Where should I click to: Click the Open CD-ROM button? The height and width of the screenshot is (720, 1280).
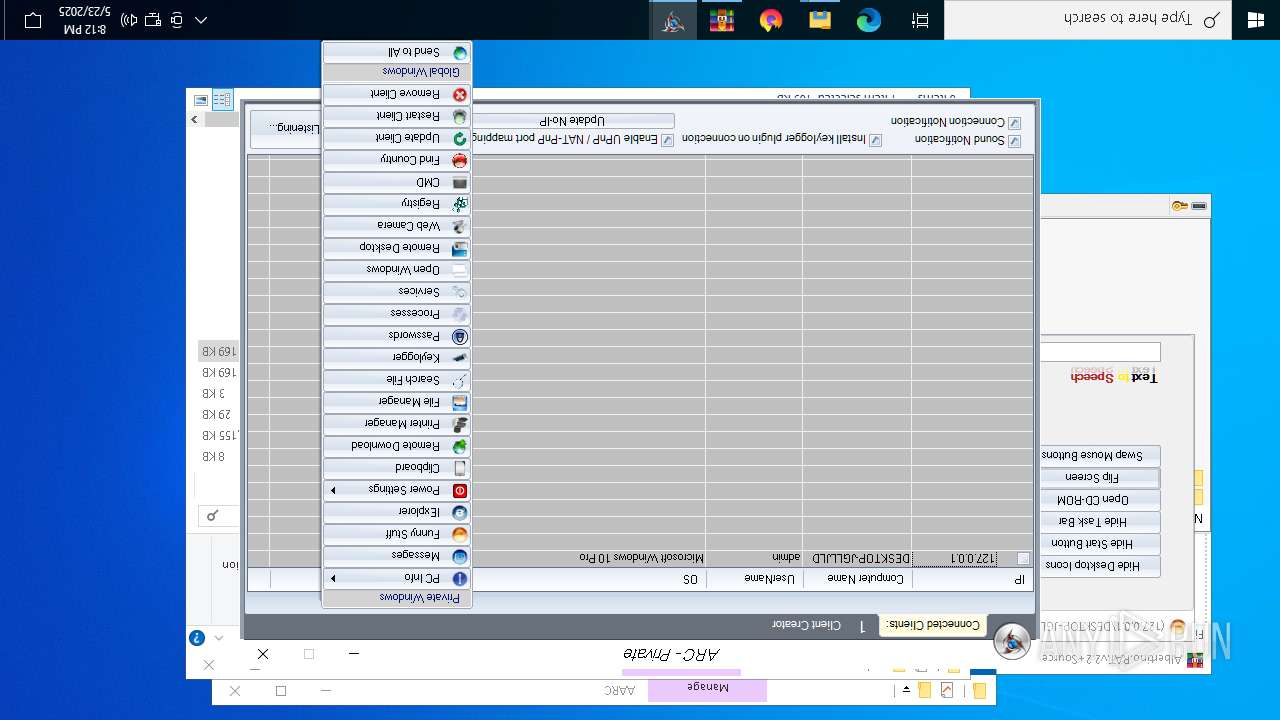coord(1099,499)
